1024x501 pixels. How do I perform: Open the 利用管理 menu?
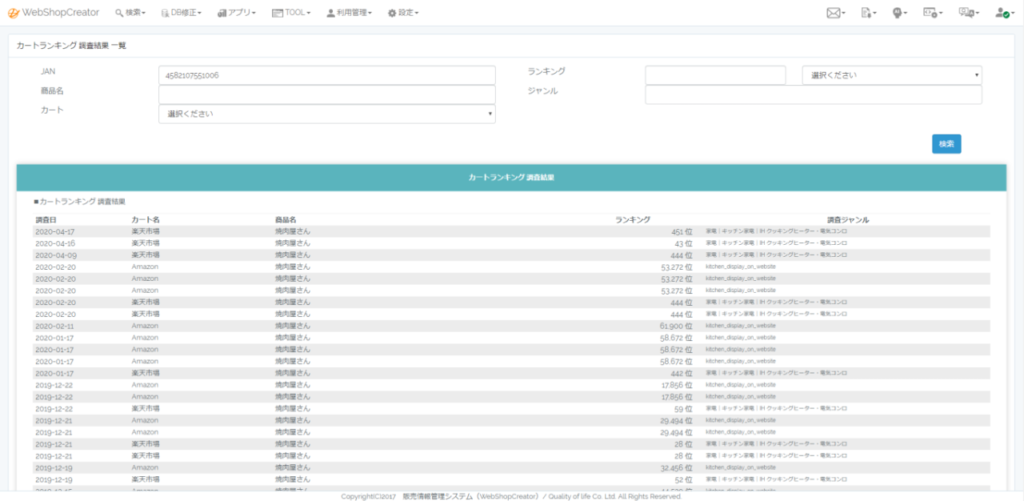[x=349, y=12]
